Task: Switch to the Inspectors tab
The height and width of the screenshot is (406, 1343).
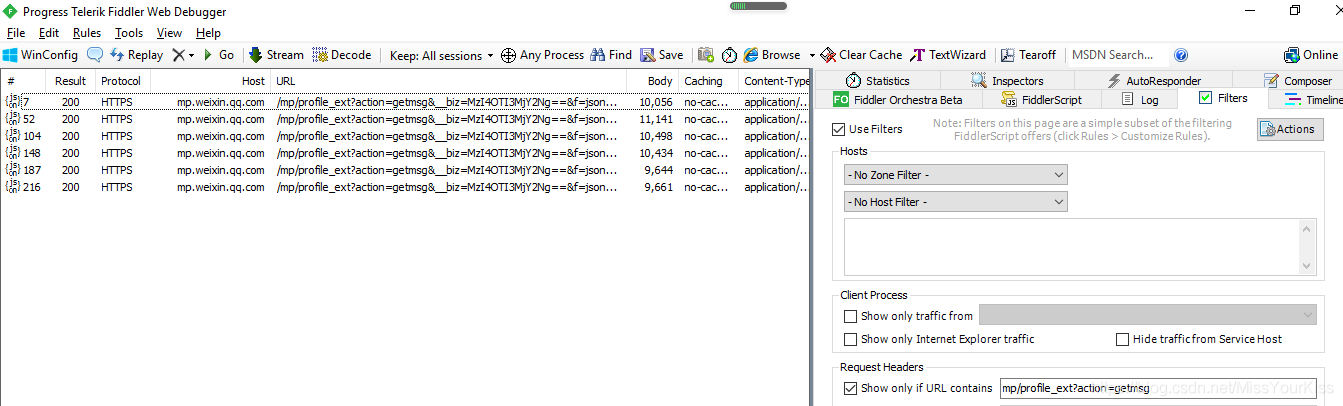Action: pos(1007,80)
